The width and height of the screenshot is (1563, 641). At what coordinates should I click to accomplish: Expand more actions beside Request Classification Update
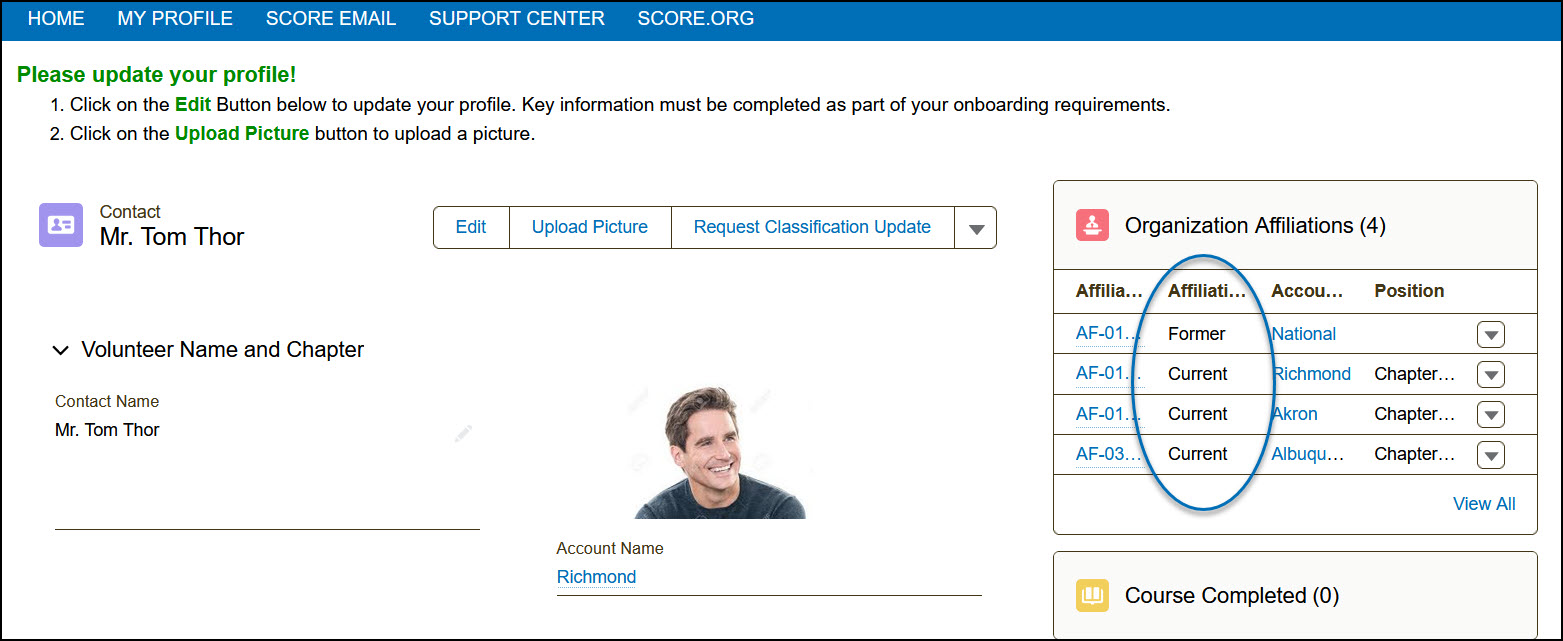click(976, 228)
